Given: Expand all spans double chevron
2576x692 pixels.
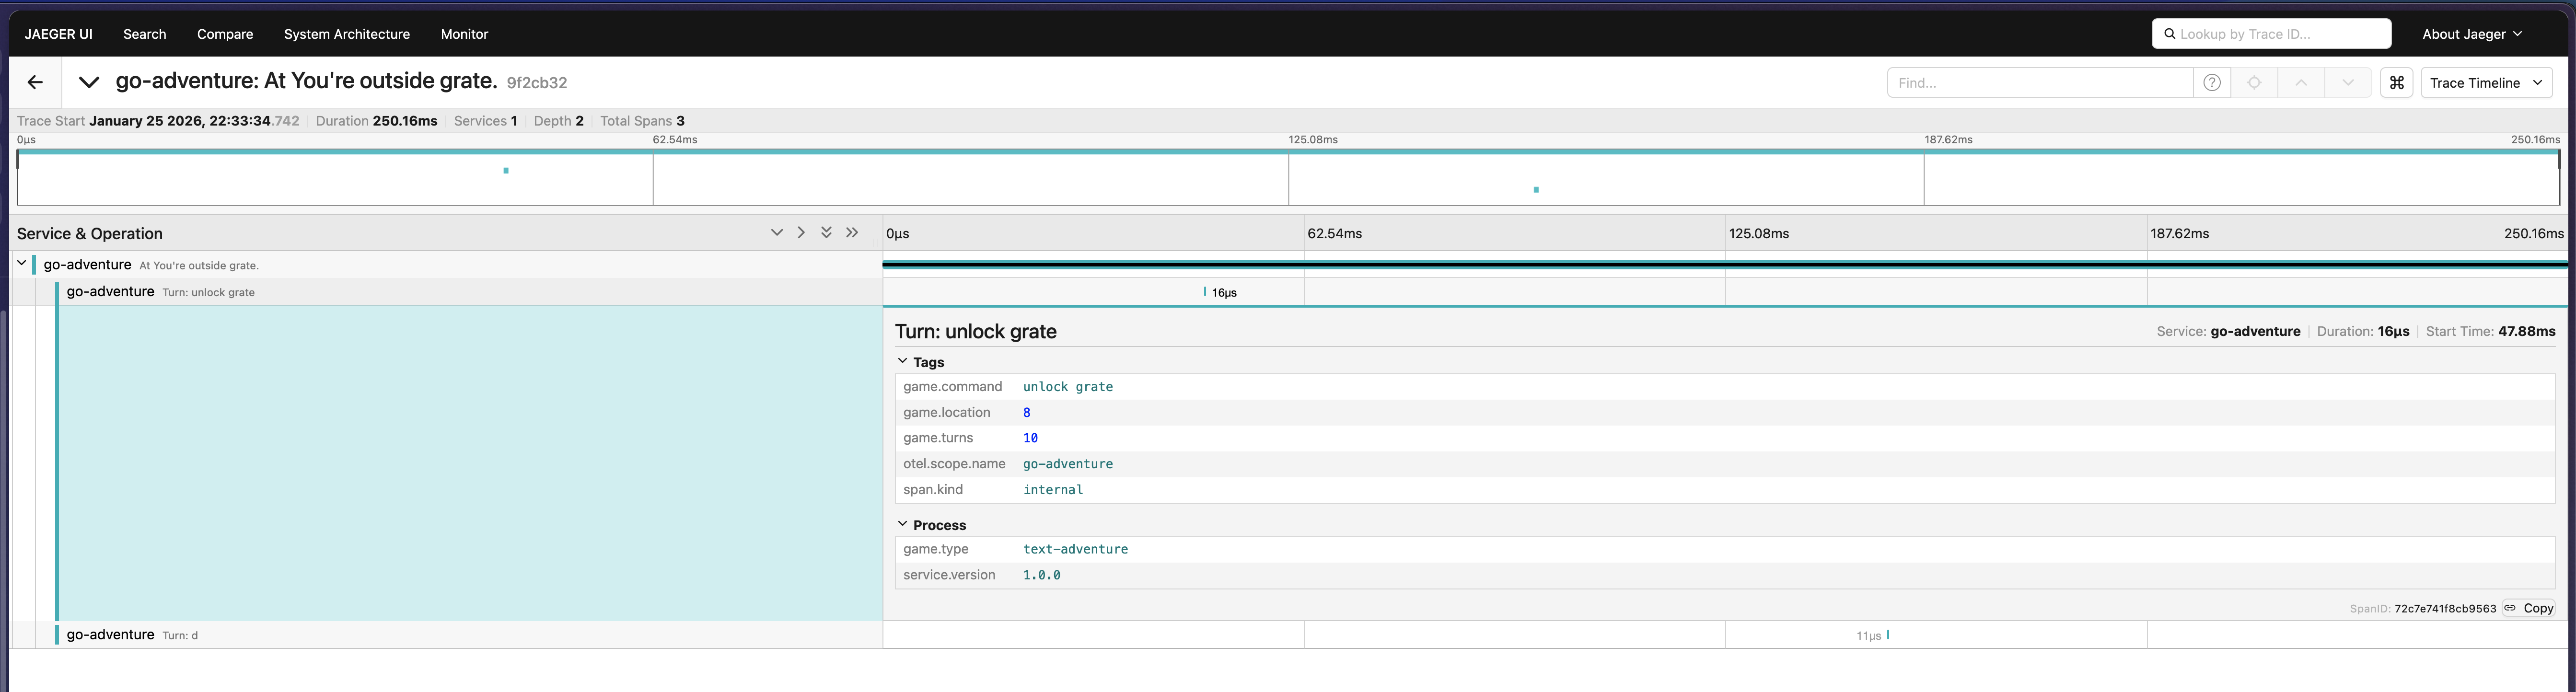Looking at the screenshot, I should (826, 233).
